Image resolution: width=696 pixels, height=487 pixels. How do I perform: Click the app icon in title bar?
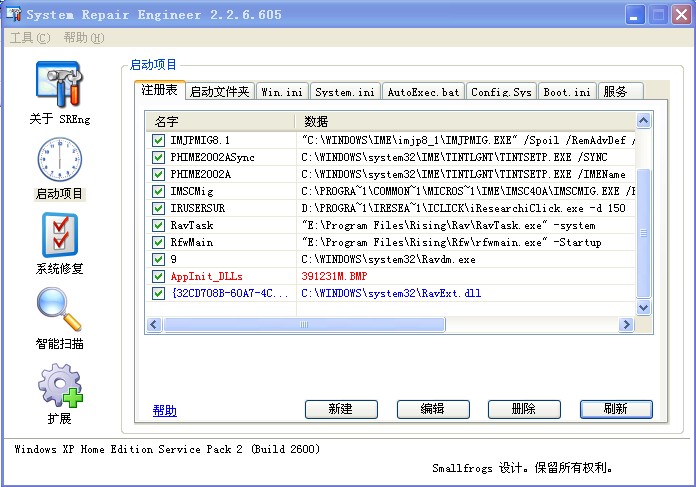tap(13, 14)
